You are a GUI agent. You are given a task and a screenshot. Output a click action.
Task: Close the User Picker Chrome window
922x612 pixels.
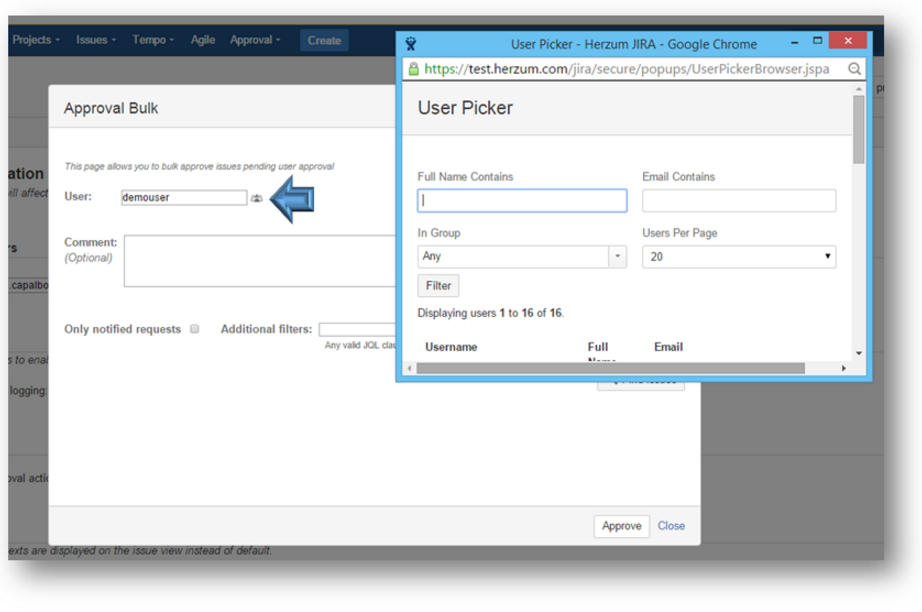(x=848, y=42)
